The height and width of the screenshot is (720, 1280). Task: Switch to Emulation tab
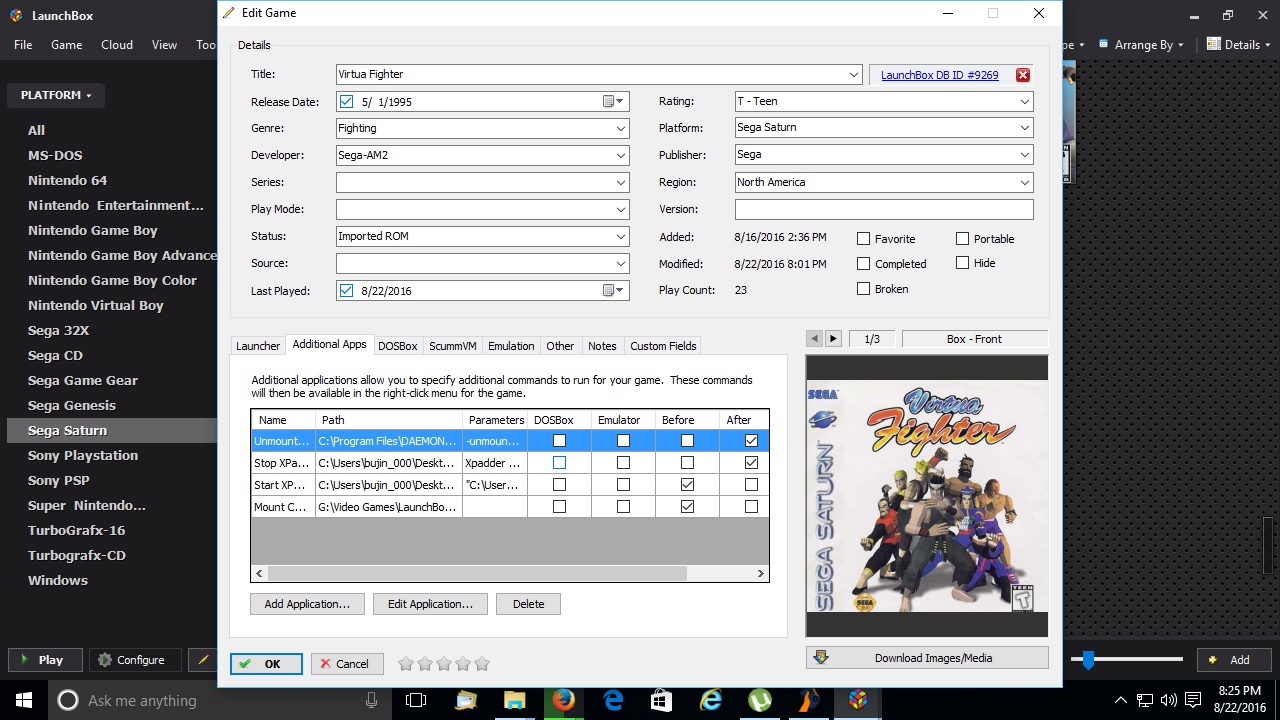511,346
